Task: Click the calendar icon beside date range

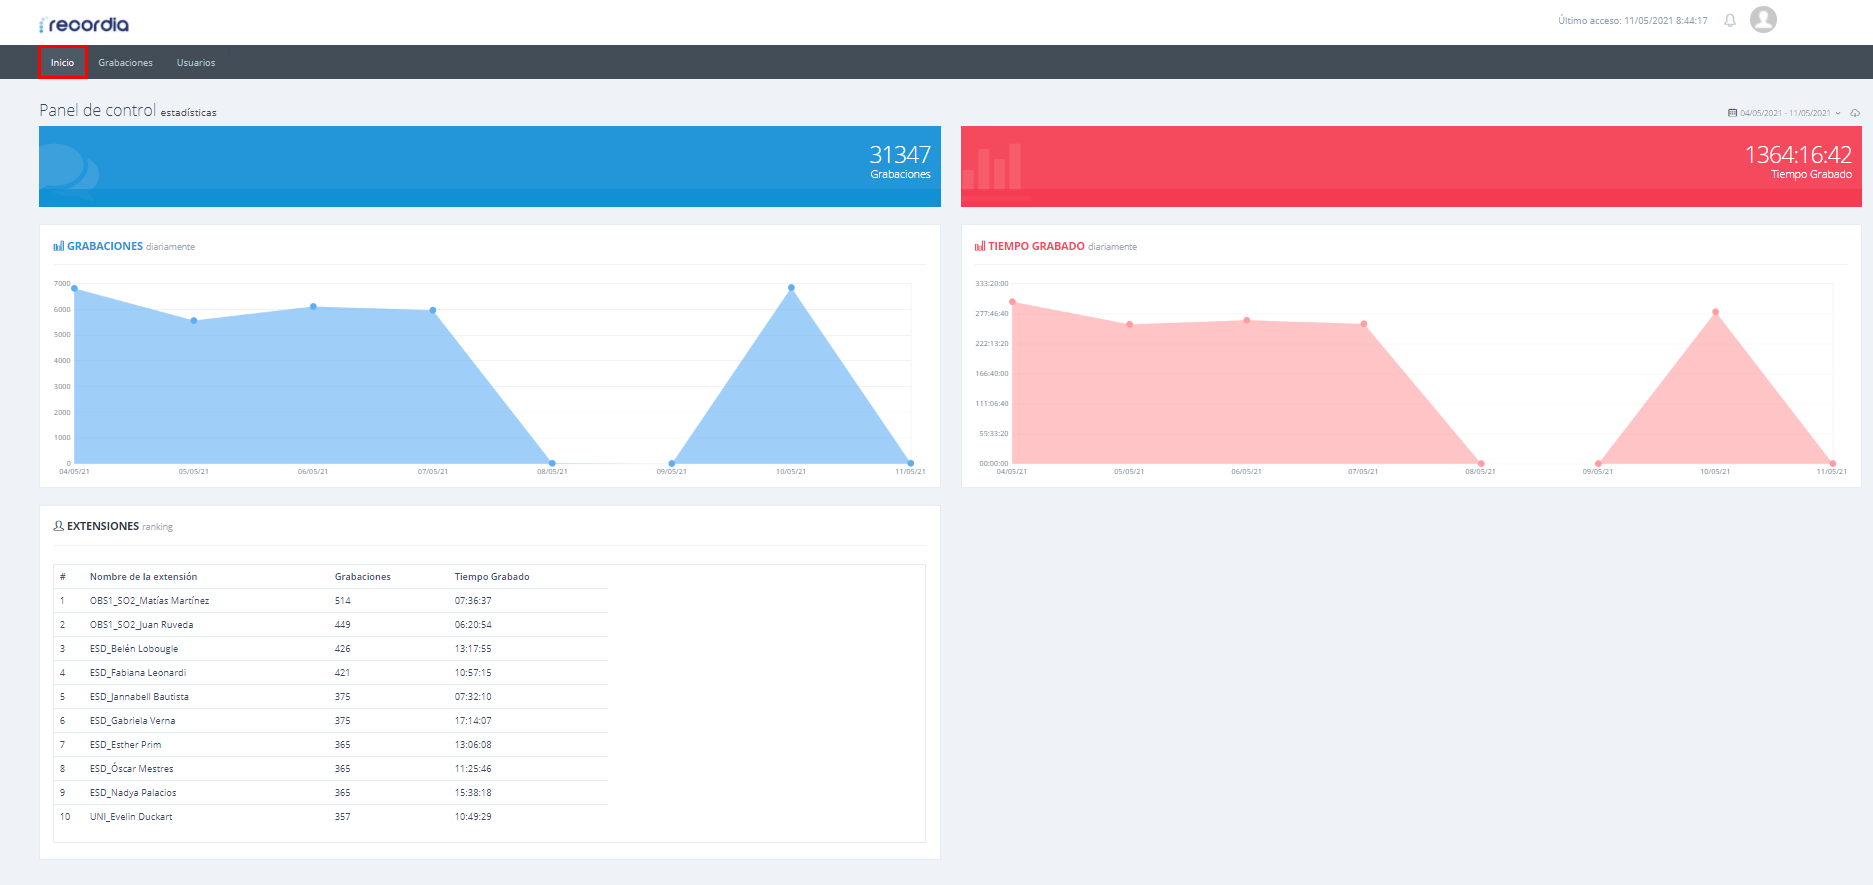Action: click(1733, 113)
